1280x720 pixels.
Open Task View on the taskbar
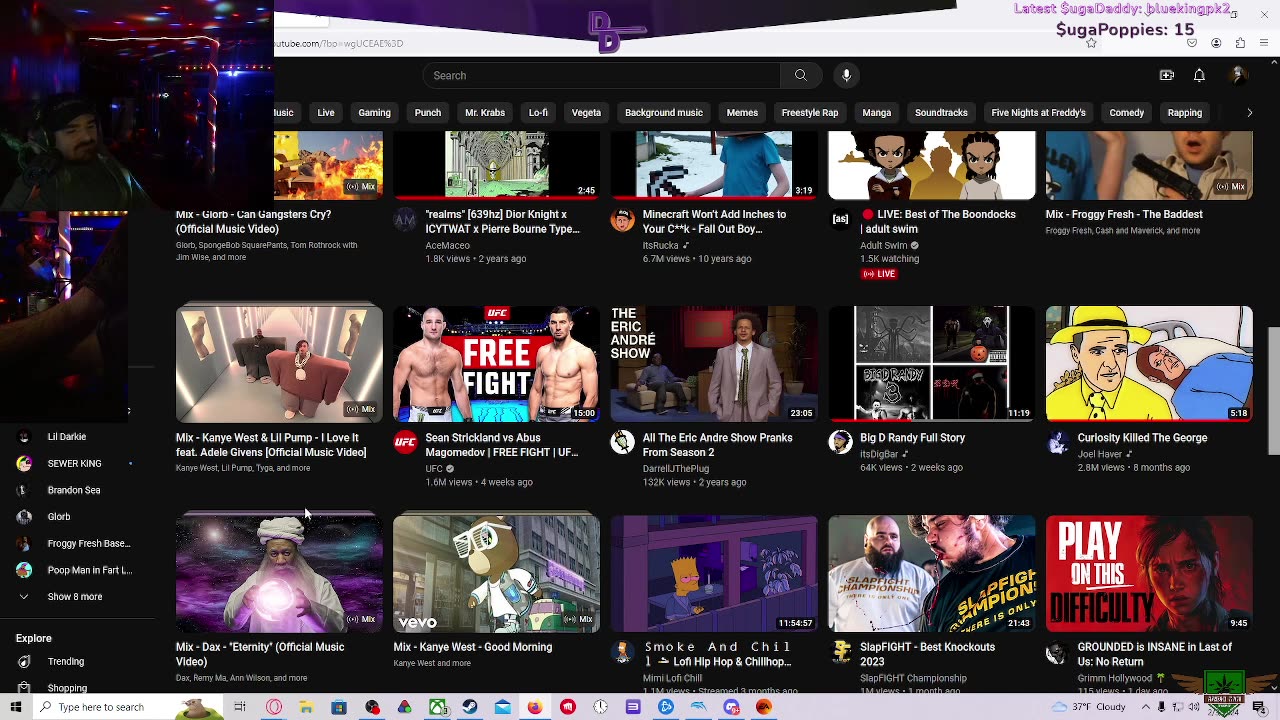click(x=240, y=707)
